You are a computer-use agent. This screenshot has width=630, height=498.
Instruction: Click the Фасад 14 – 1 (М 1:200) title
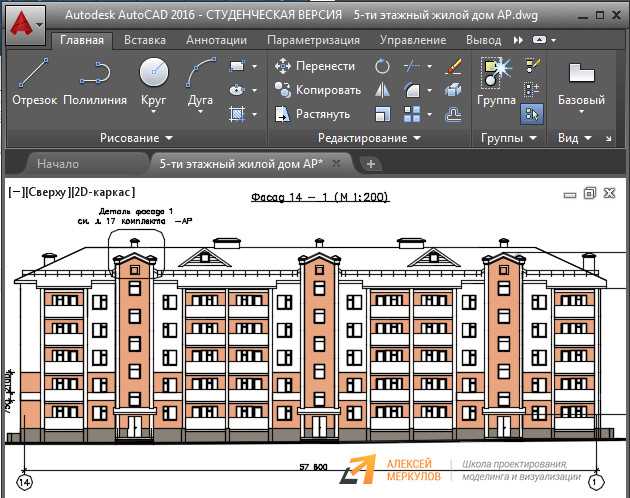coord(320,197)
